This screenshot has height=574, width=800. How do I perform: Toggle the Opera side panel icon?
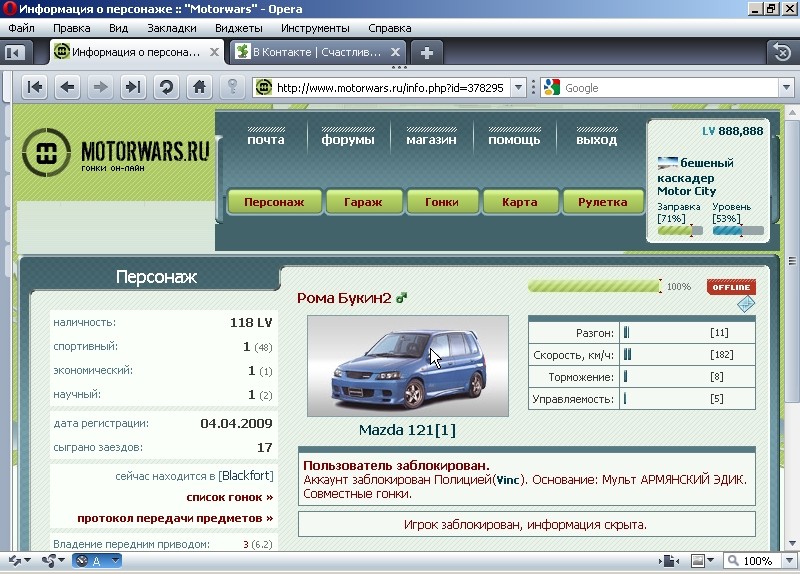click(15, 53)
